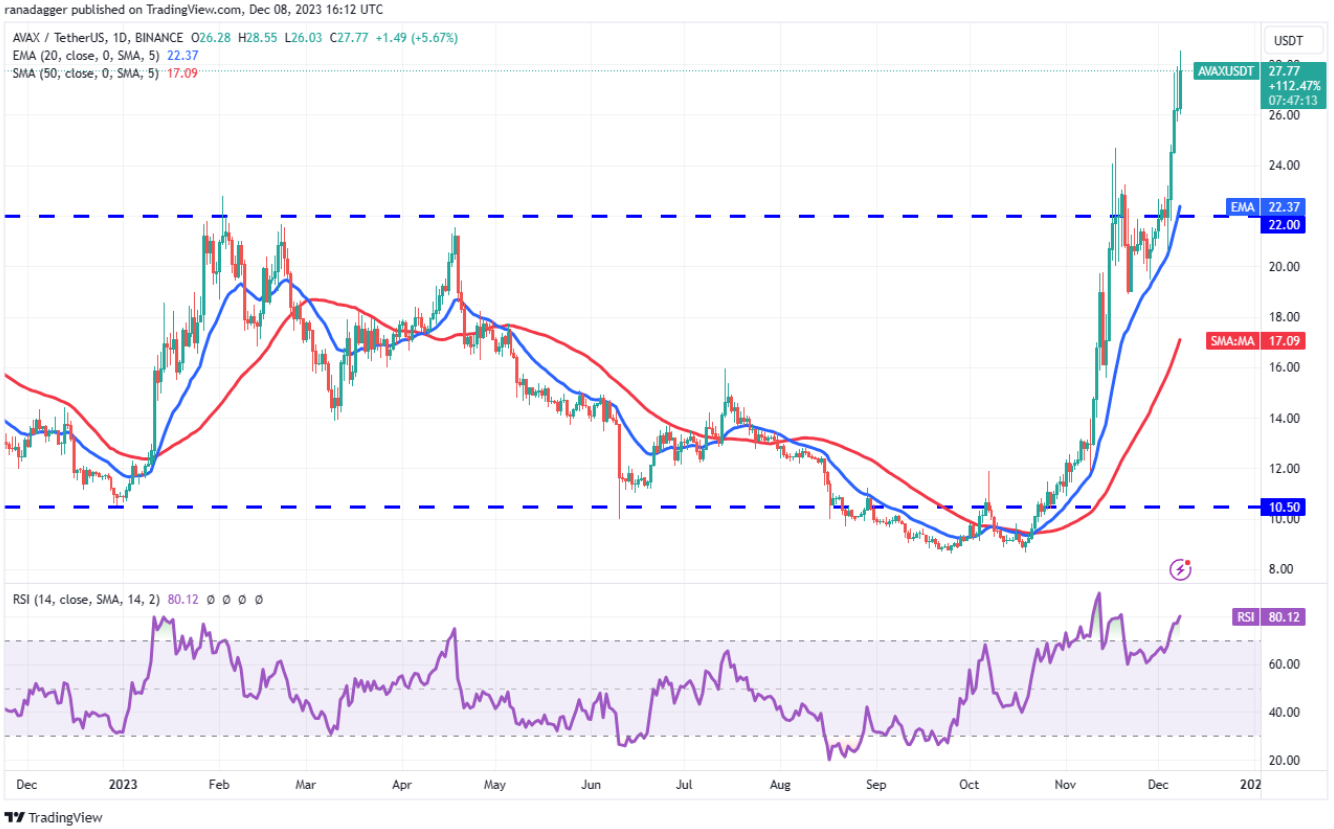1334x829 pixels.
Task: Click the Feb label on the time axis
Action: point(218,786)
